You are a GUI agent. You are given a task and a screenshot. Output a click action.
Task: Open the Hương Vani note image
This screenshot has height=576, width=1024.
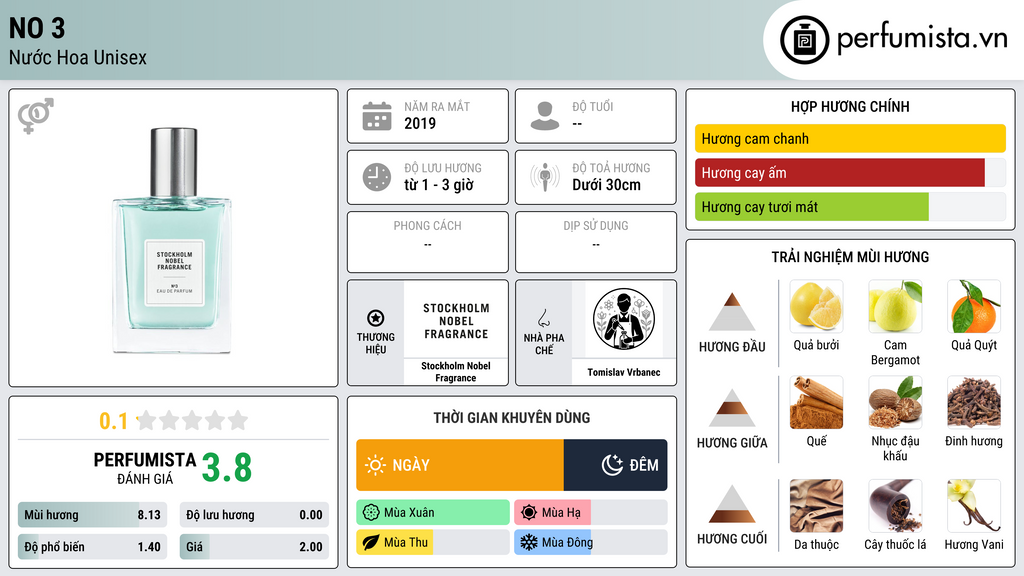(974, 506)
